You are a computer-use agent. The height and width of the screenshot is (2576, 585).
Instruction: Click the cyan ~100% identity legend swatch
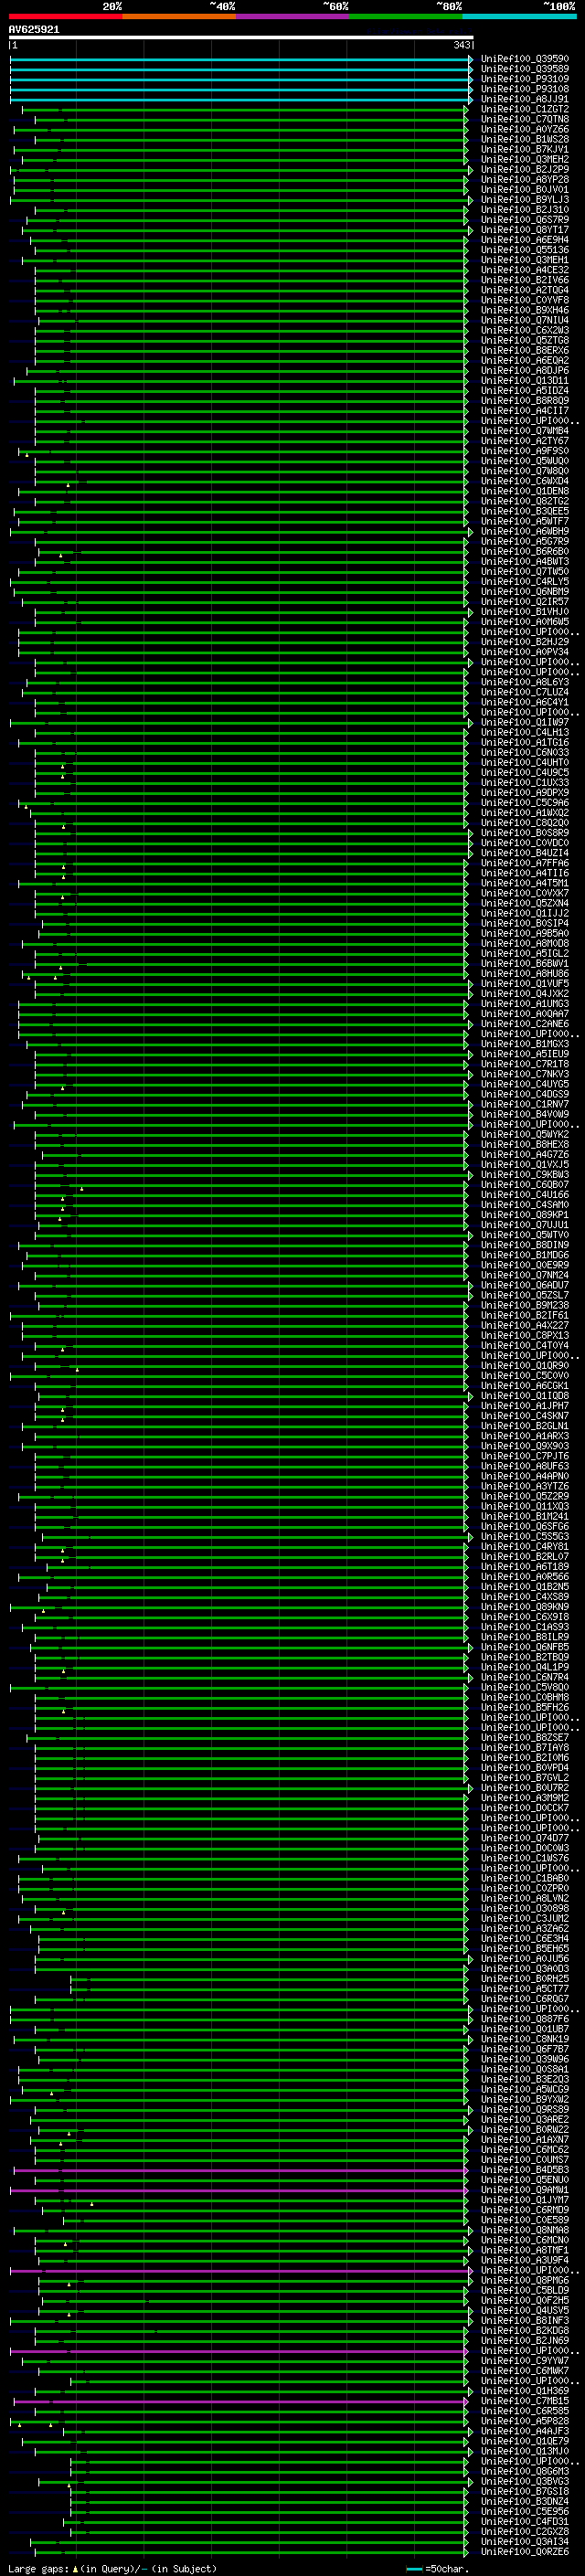519,16
